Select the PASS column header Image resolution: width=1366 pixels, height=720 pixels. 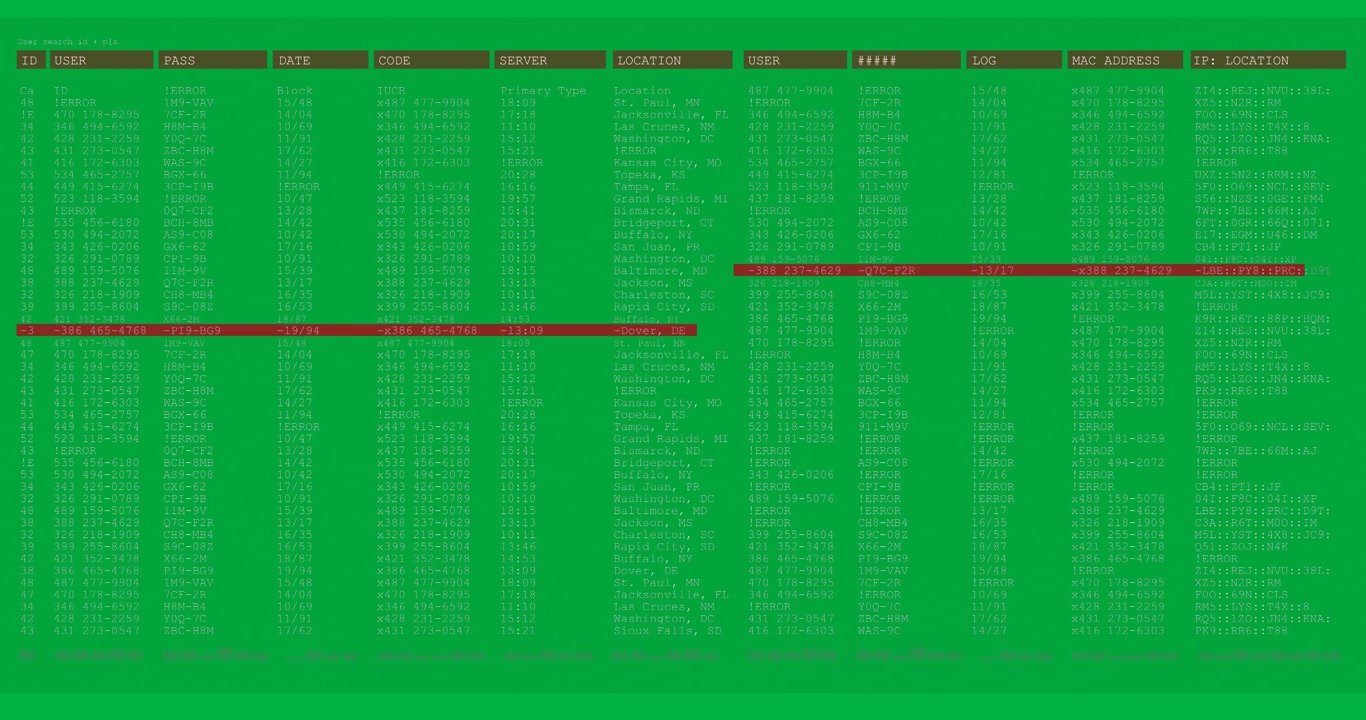pos(213,60)
